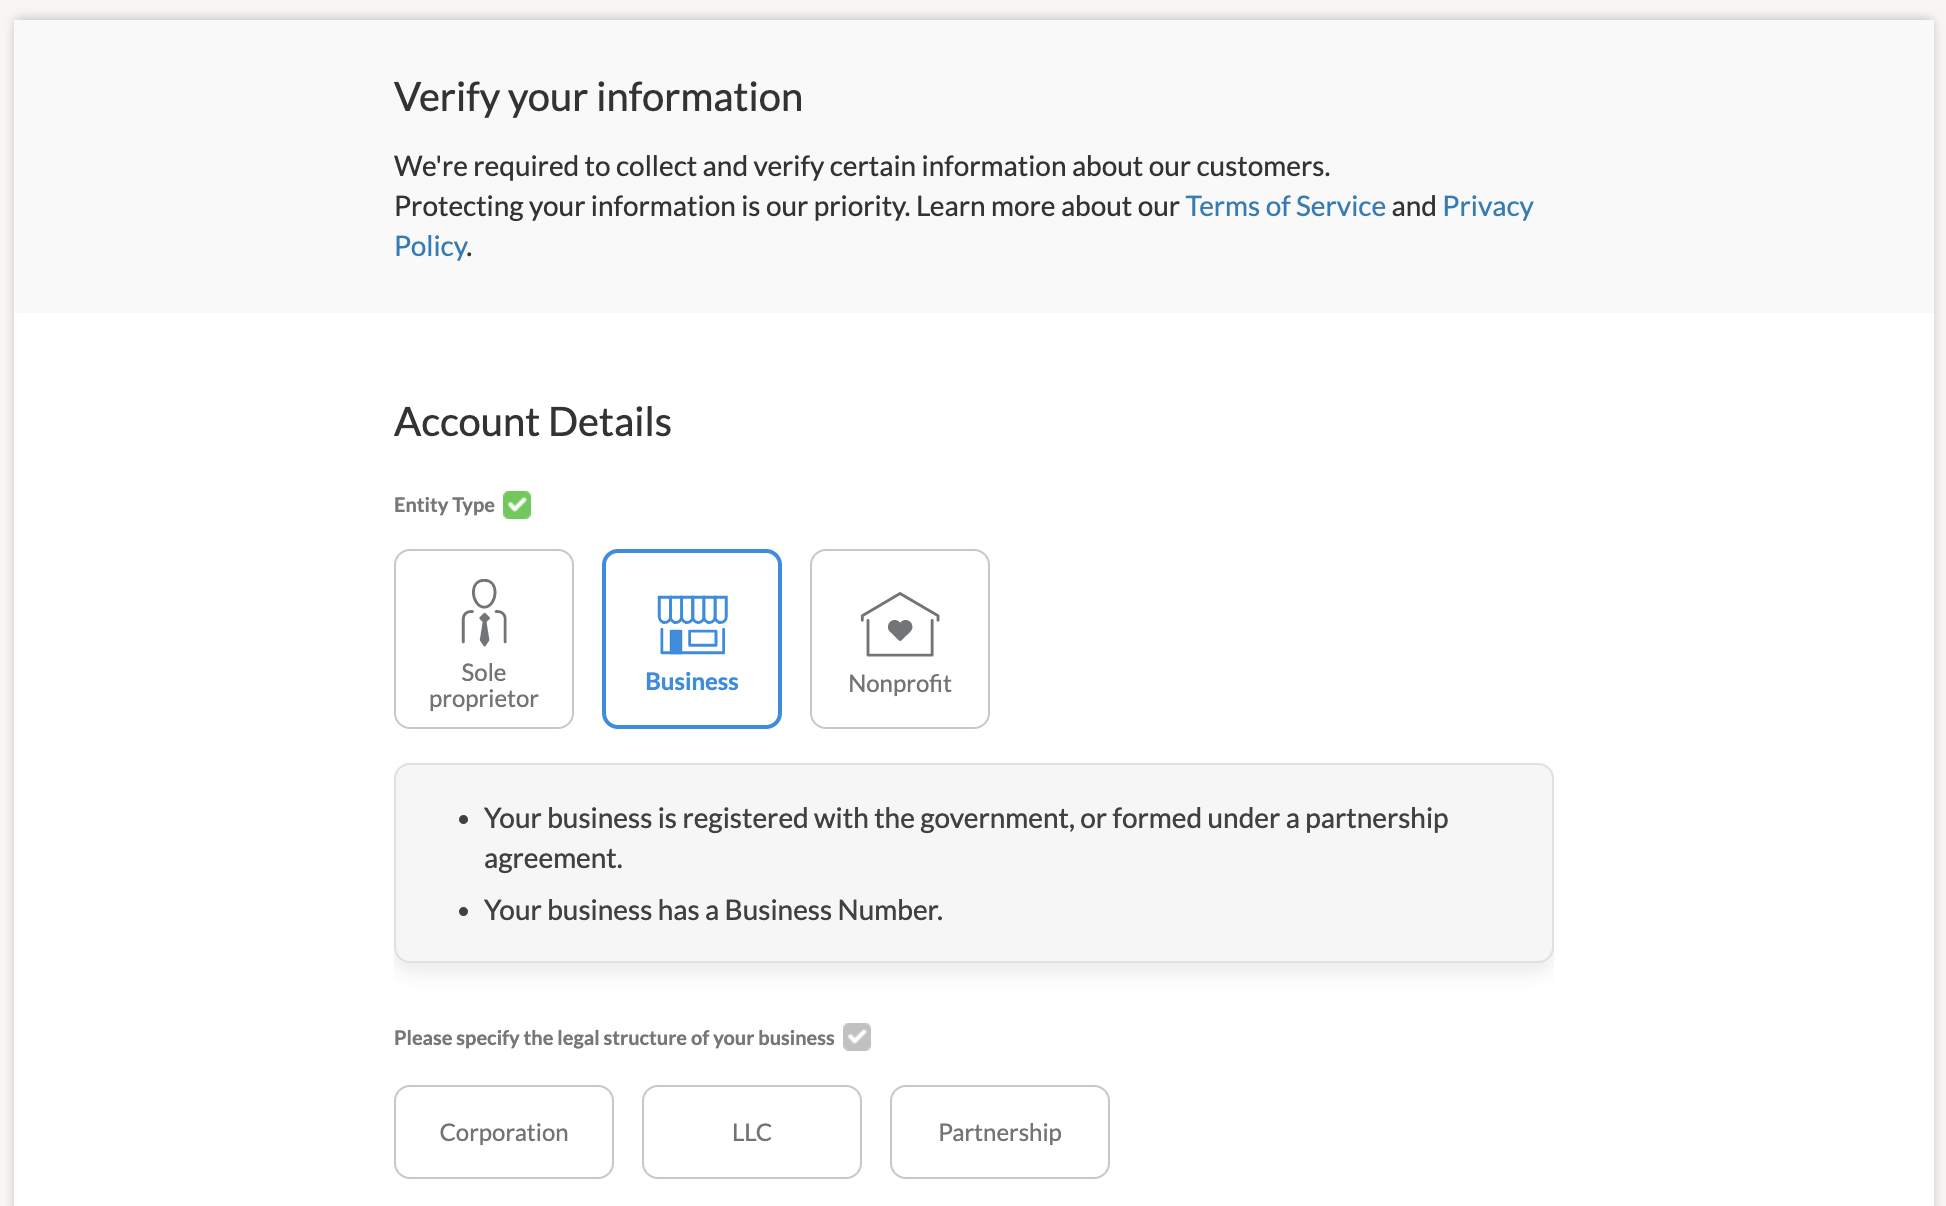Click the grey checkmark beside legal structure label

[x=857, y=1037]
